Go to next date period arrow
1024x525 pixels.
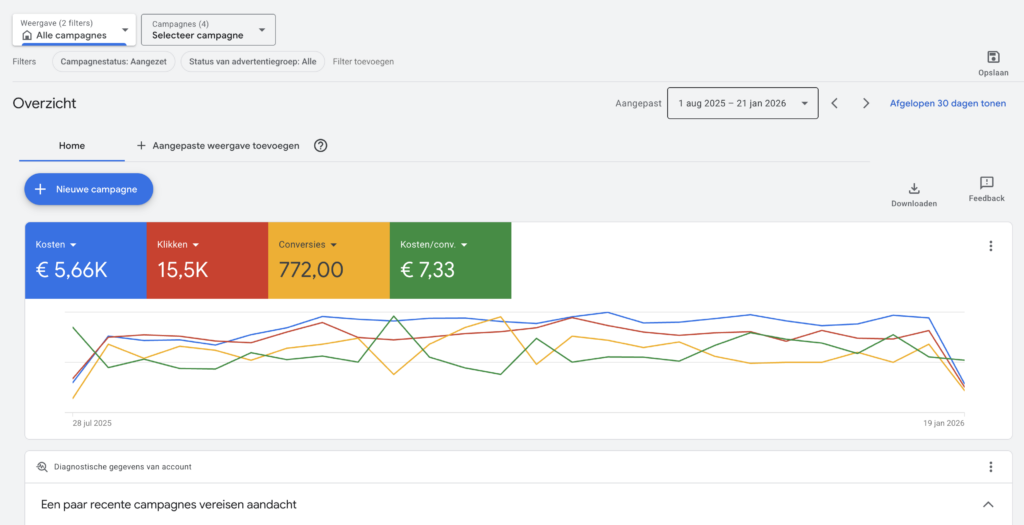866,103
